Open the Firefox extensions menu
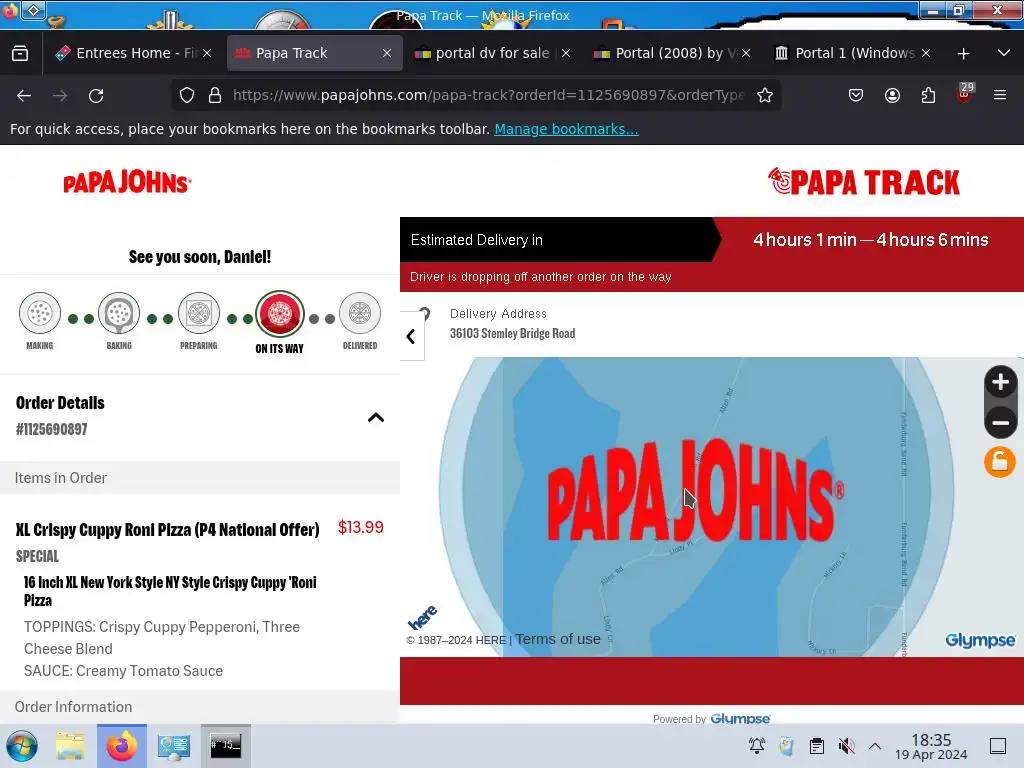 pos(928,95)
